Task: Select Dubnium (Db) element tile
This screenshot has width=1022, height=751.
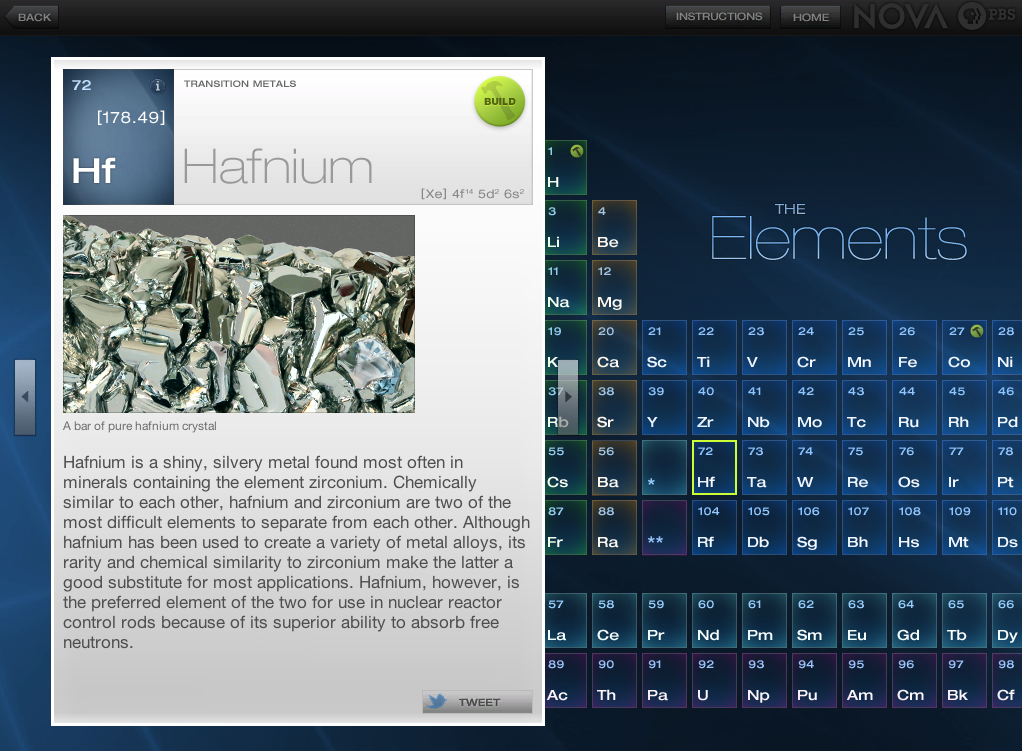Action: pos(765,527)
